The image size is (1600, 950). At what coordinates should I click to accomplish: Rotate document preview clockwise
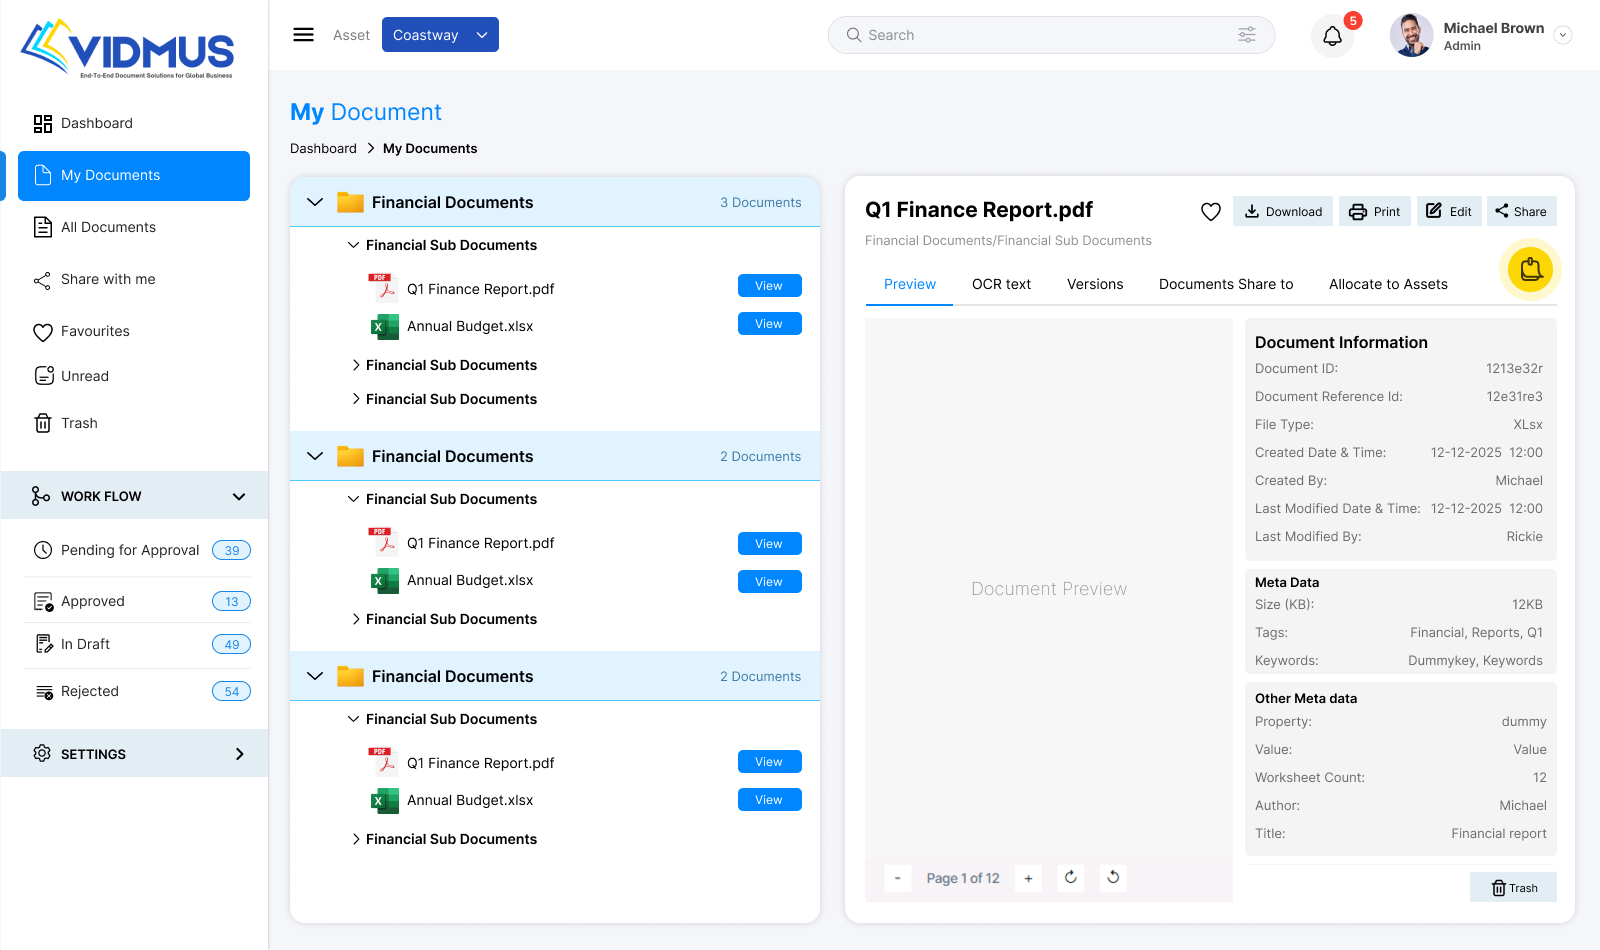[1071, 877]
